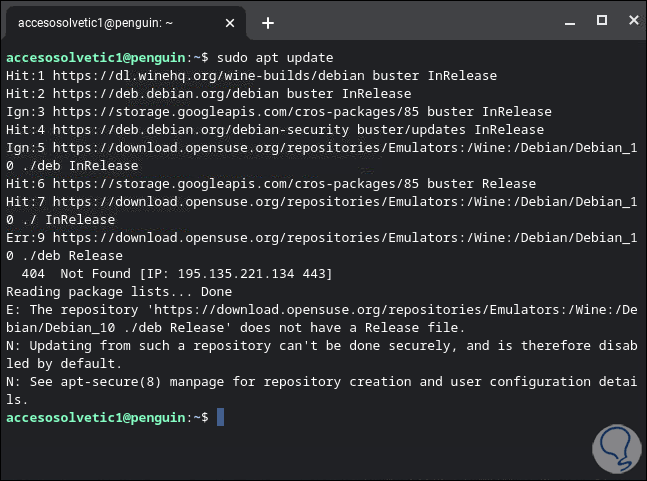Image resolution: width=647 pixels, height=481 pixels.
Task: Open a new terminal tab
Action: [268, 23]
